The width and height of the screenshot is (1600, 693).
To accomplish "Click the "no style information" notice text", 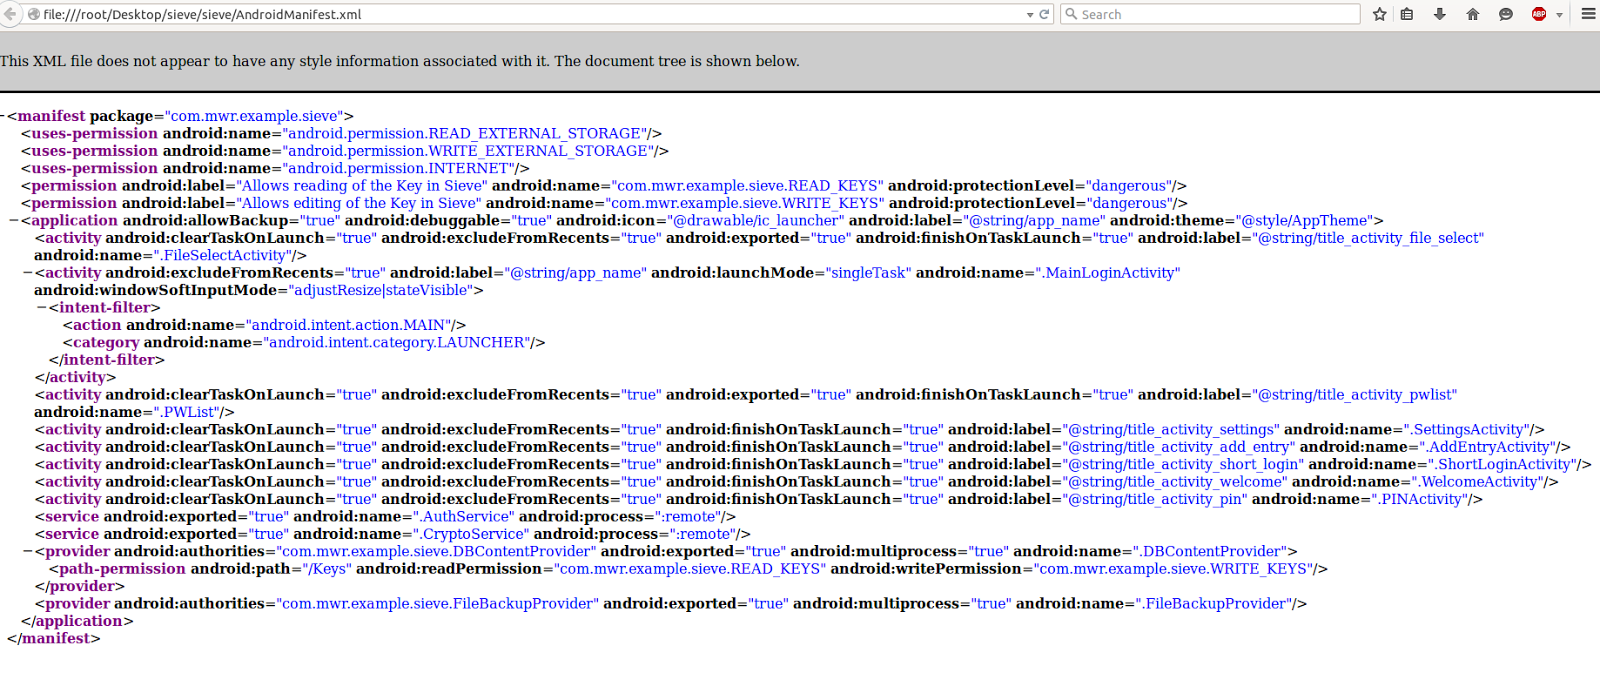I will point(400,61).
